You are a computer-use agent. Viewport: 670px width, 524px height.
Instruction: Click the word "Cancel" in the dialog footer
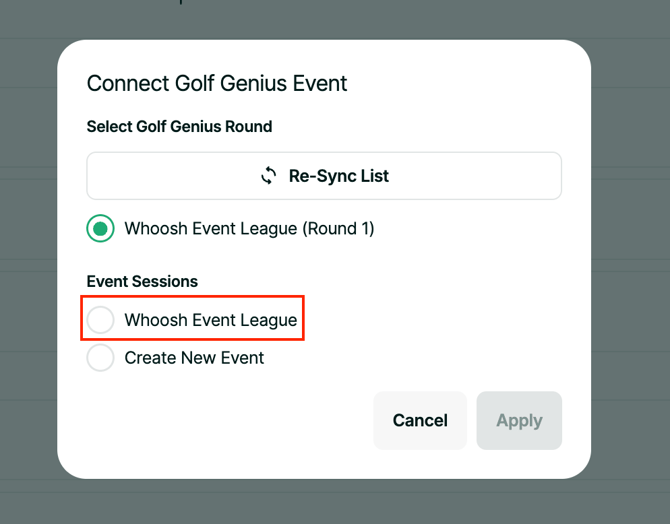coord(420,420)
